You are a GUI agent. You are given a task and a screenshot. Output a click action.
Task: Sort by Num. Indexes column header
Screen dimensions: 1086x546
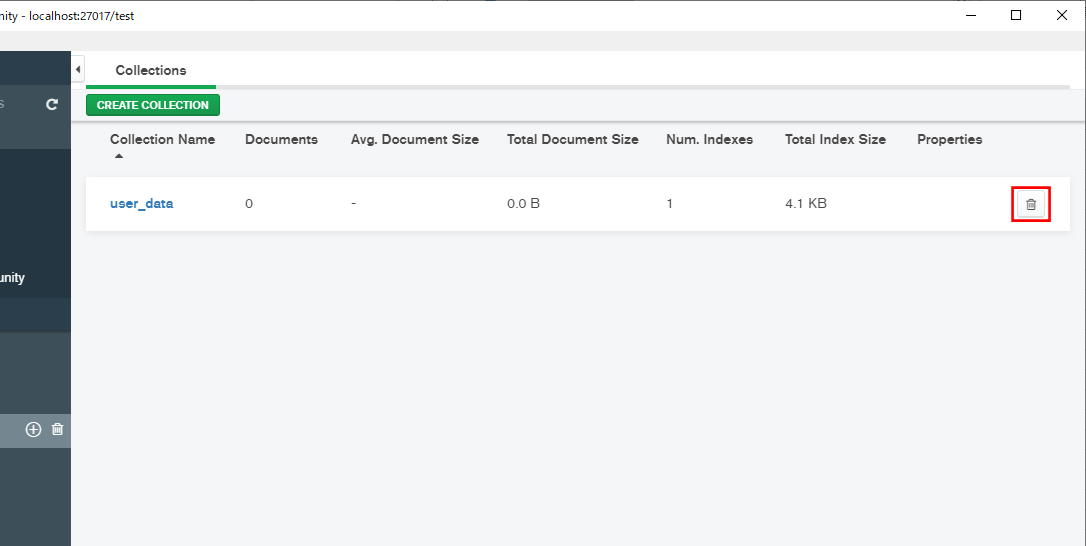click(709, 139)
